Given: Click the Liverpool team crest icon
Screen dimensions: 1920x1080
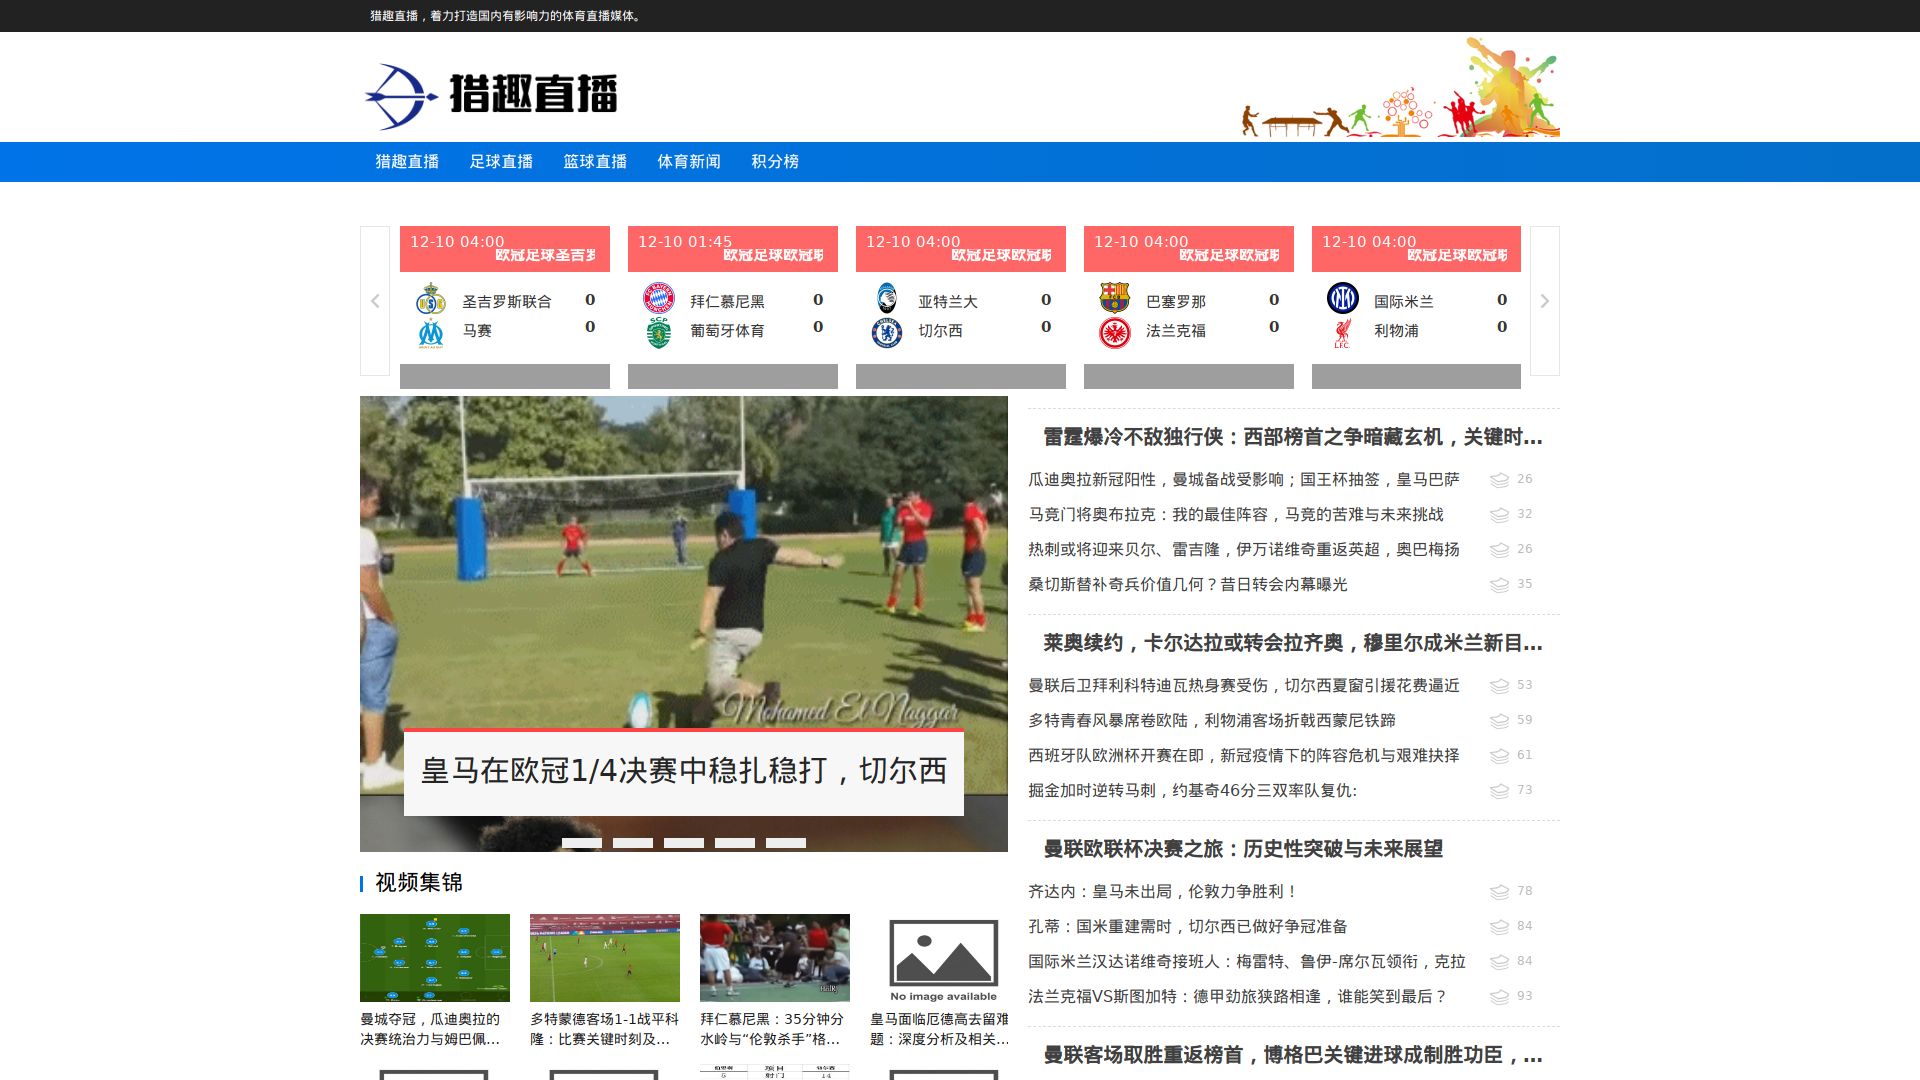Looking at the screenshot, I should [1342, 332].
